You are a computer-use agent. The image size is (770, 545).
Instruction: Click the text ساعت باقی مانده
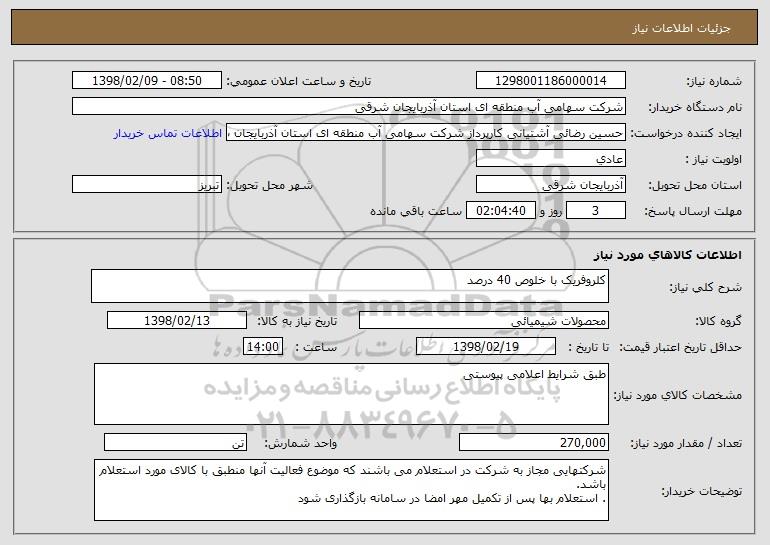click(416, 212)
